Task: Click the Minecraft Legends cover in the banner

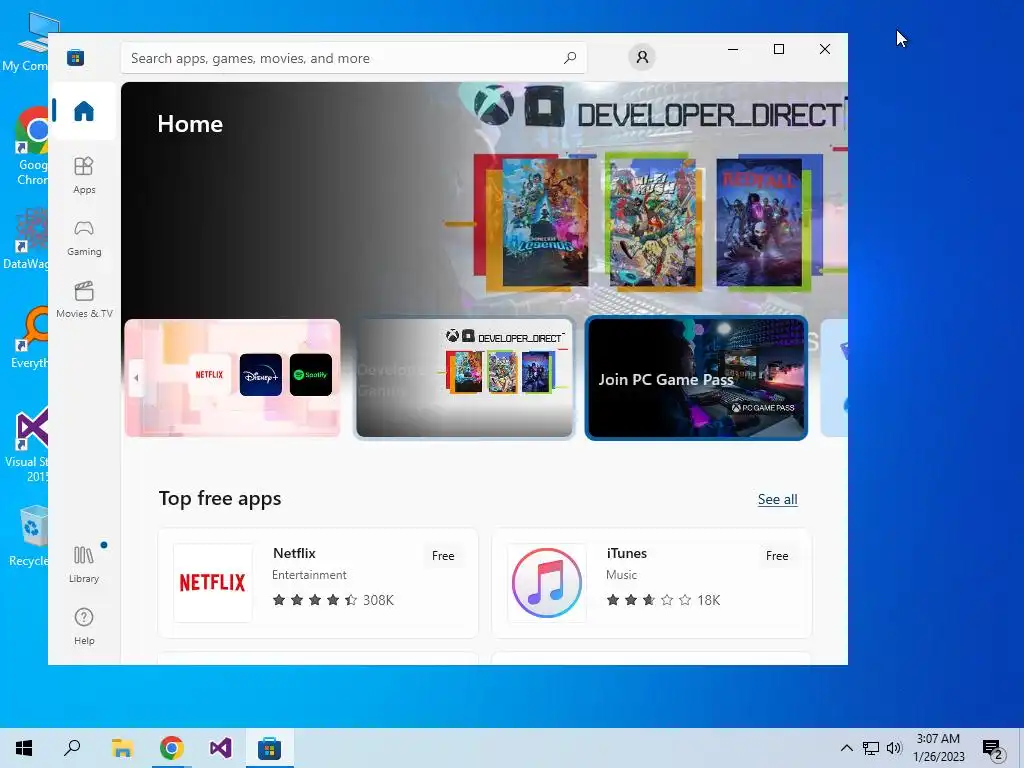Action: [545, 223]
